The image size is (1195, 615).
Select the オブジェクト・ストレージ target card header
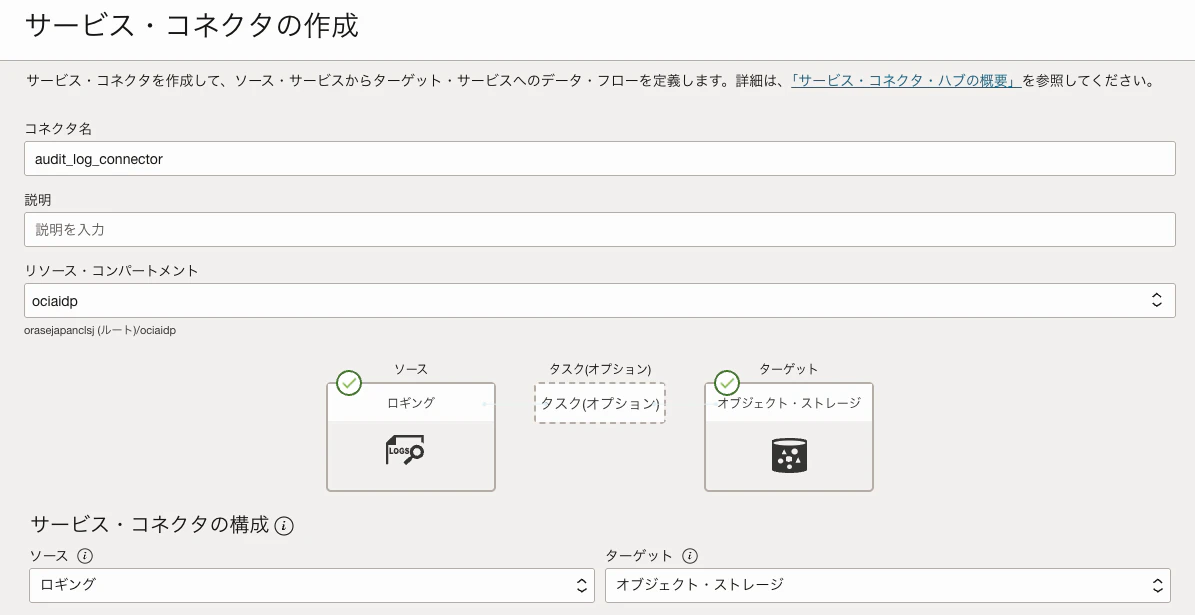789,402
